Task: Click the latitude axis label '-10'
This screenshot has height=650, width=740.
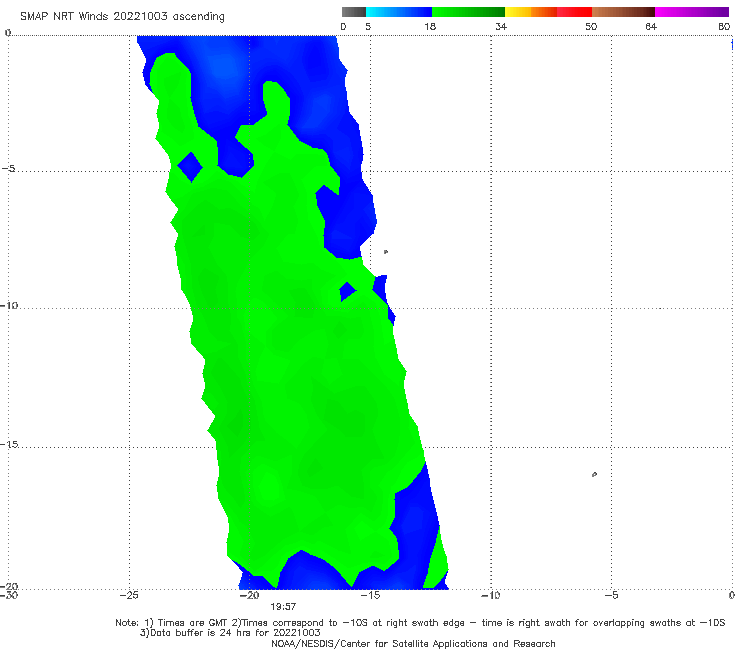Action: (9, 305)
